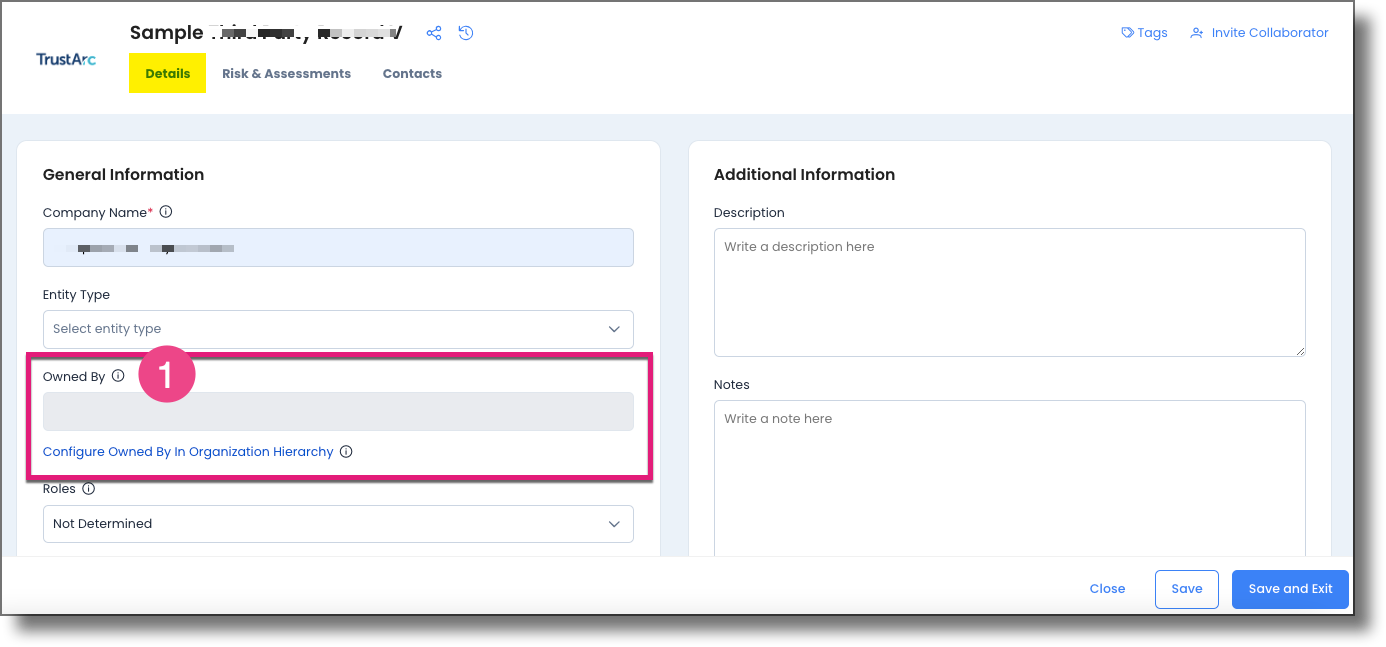This screenshot has height=647, width=1386.
Task: Click the Company Name input field
Action: (338, 247)
